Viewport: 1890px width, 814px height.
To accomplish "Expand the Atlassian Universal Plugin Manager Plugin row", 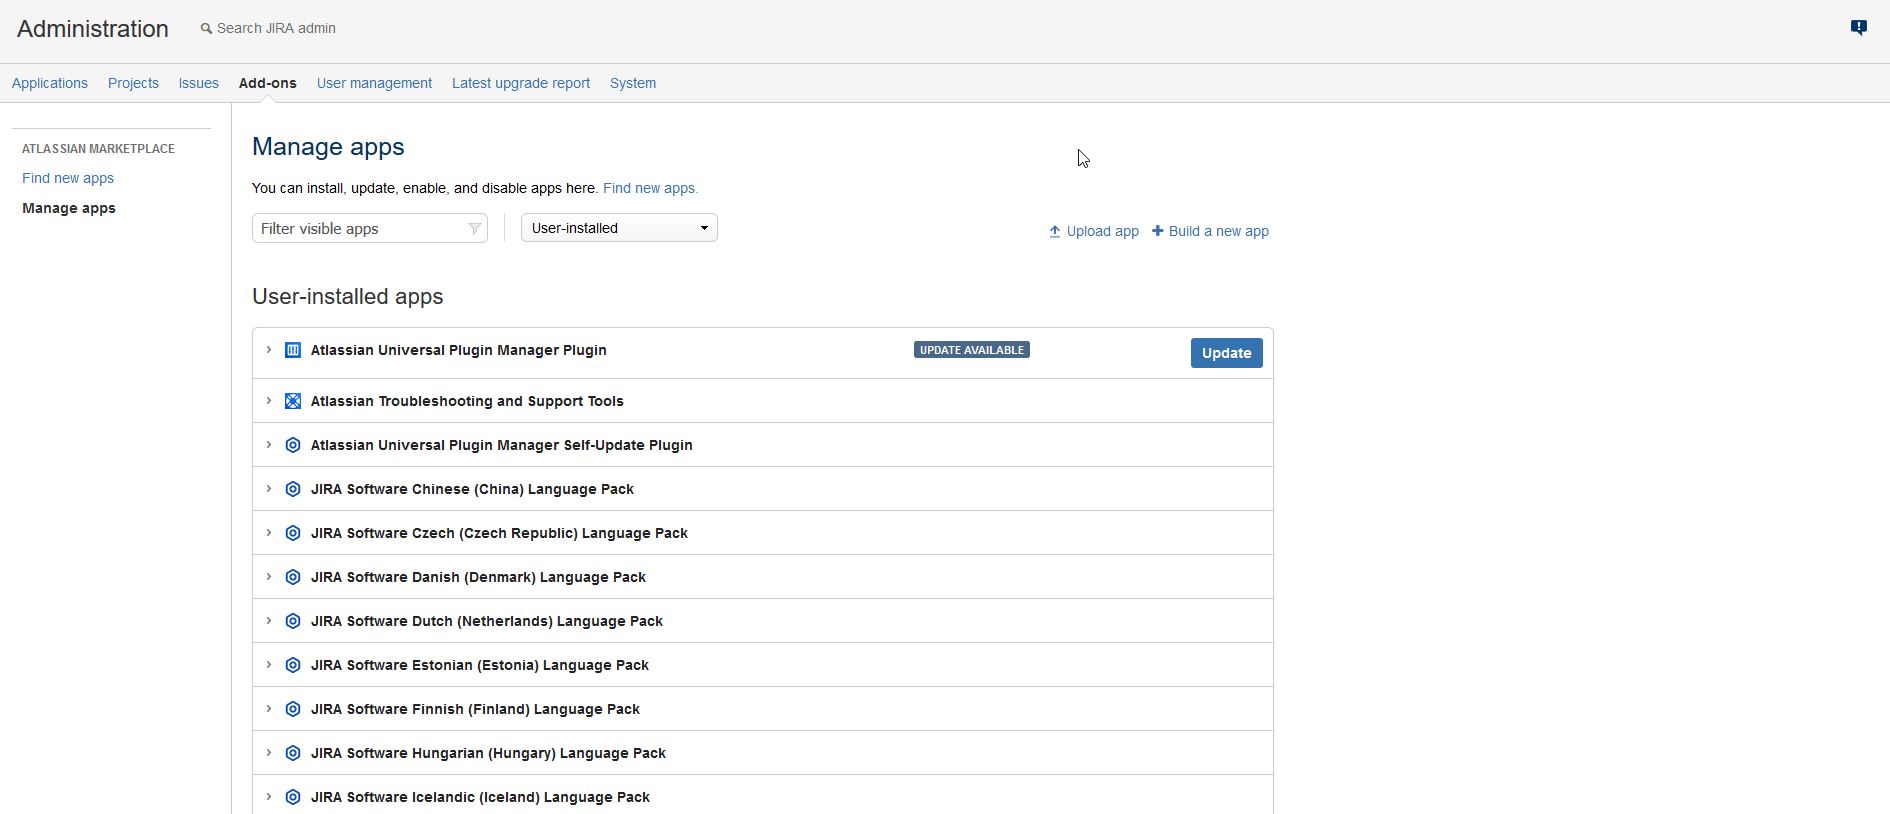I will (269, 350).
